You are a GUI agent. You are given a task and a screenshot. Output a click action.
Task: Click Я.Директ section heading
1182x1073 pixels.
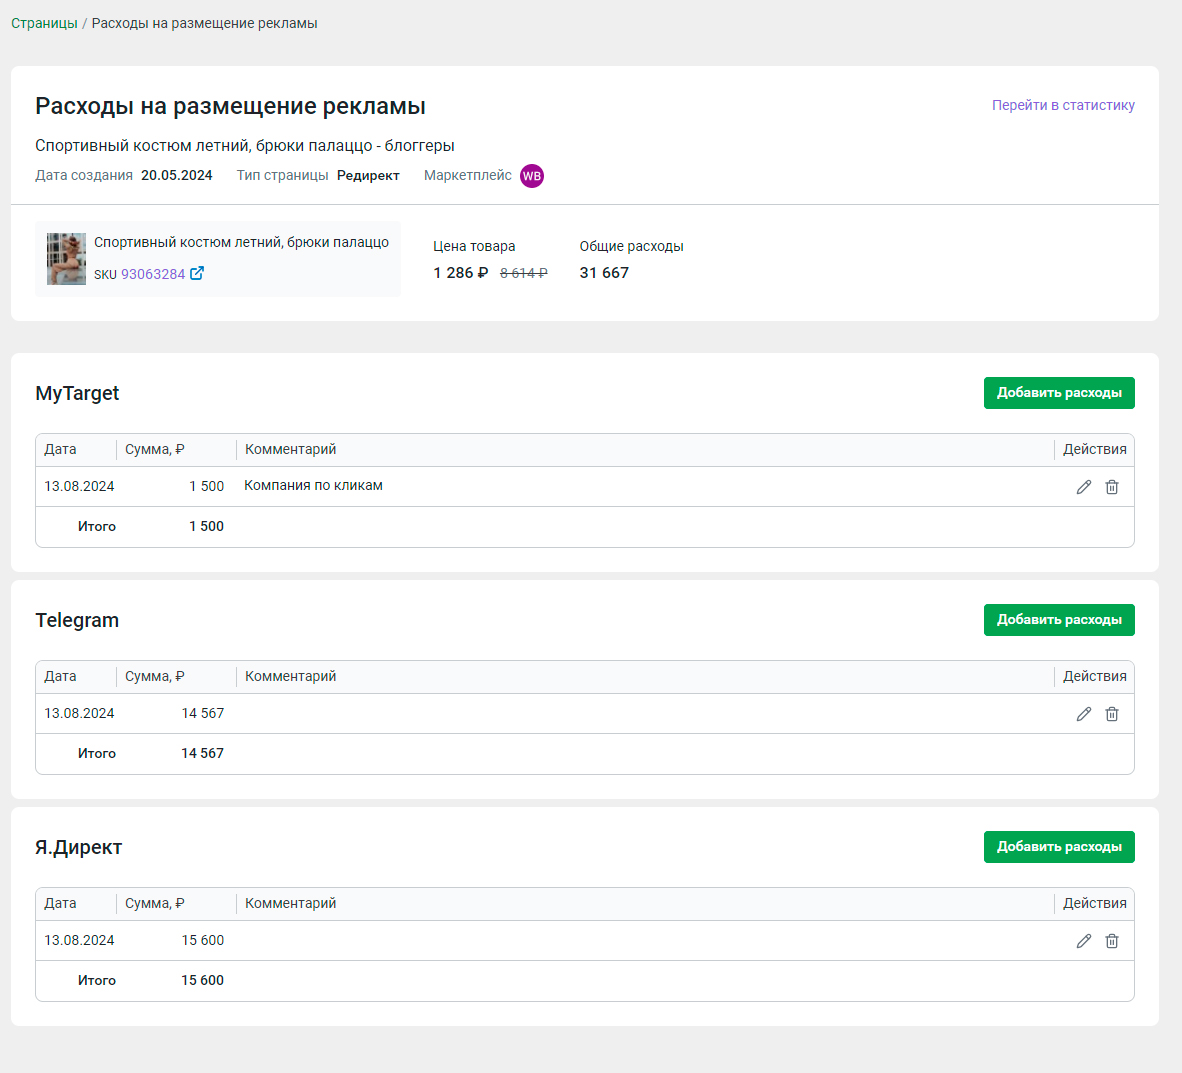click(x=78, y=848)
